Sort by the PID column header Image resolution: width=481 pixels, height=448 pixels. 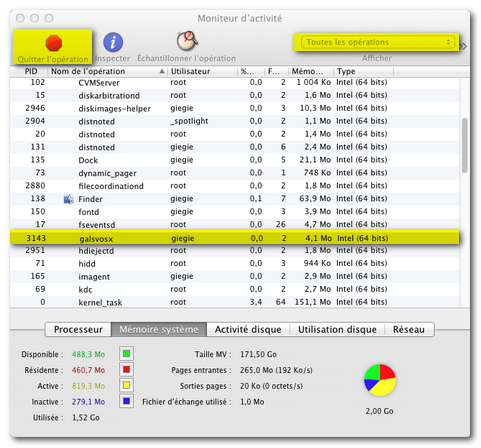31,71
